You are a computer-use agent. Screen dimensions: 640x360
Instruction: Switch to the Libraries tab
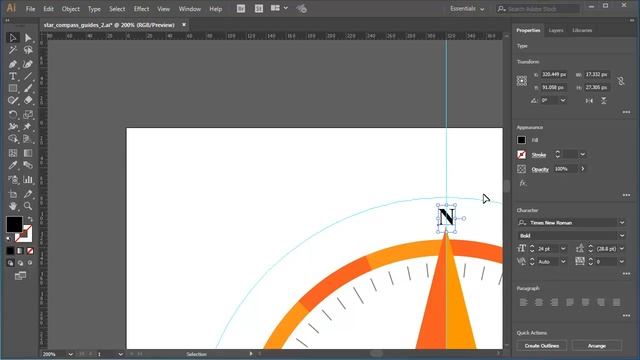[x=582, y=30]
